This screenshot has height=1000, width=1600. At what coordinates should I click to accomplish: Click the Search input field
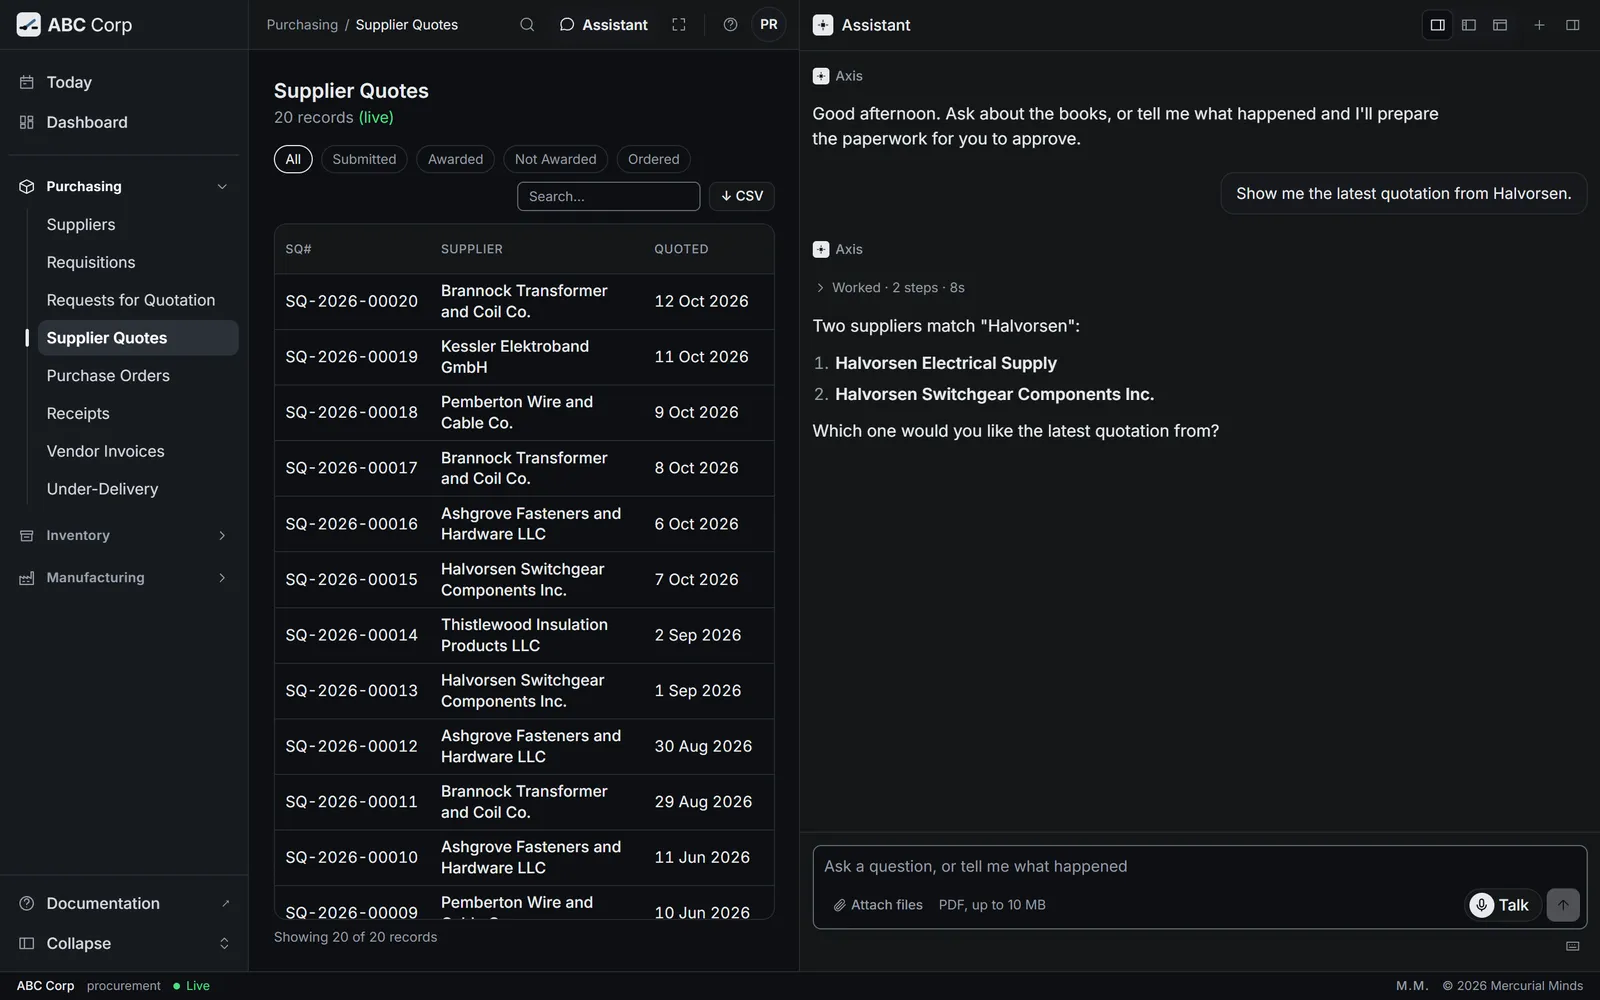click(608, 196)
